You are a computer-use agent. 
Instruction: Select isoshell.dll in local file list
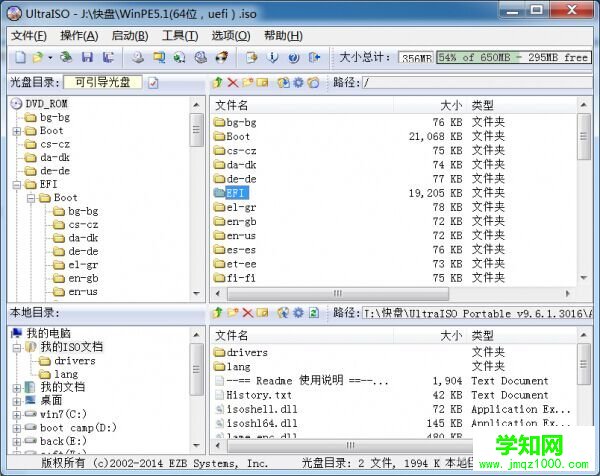(262, 409)
